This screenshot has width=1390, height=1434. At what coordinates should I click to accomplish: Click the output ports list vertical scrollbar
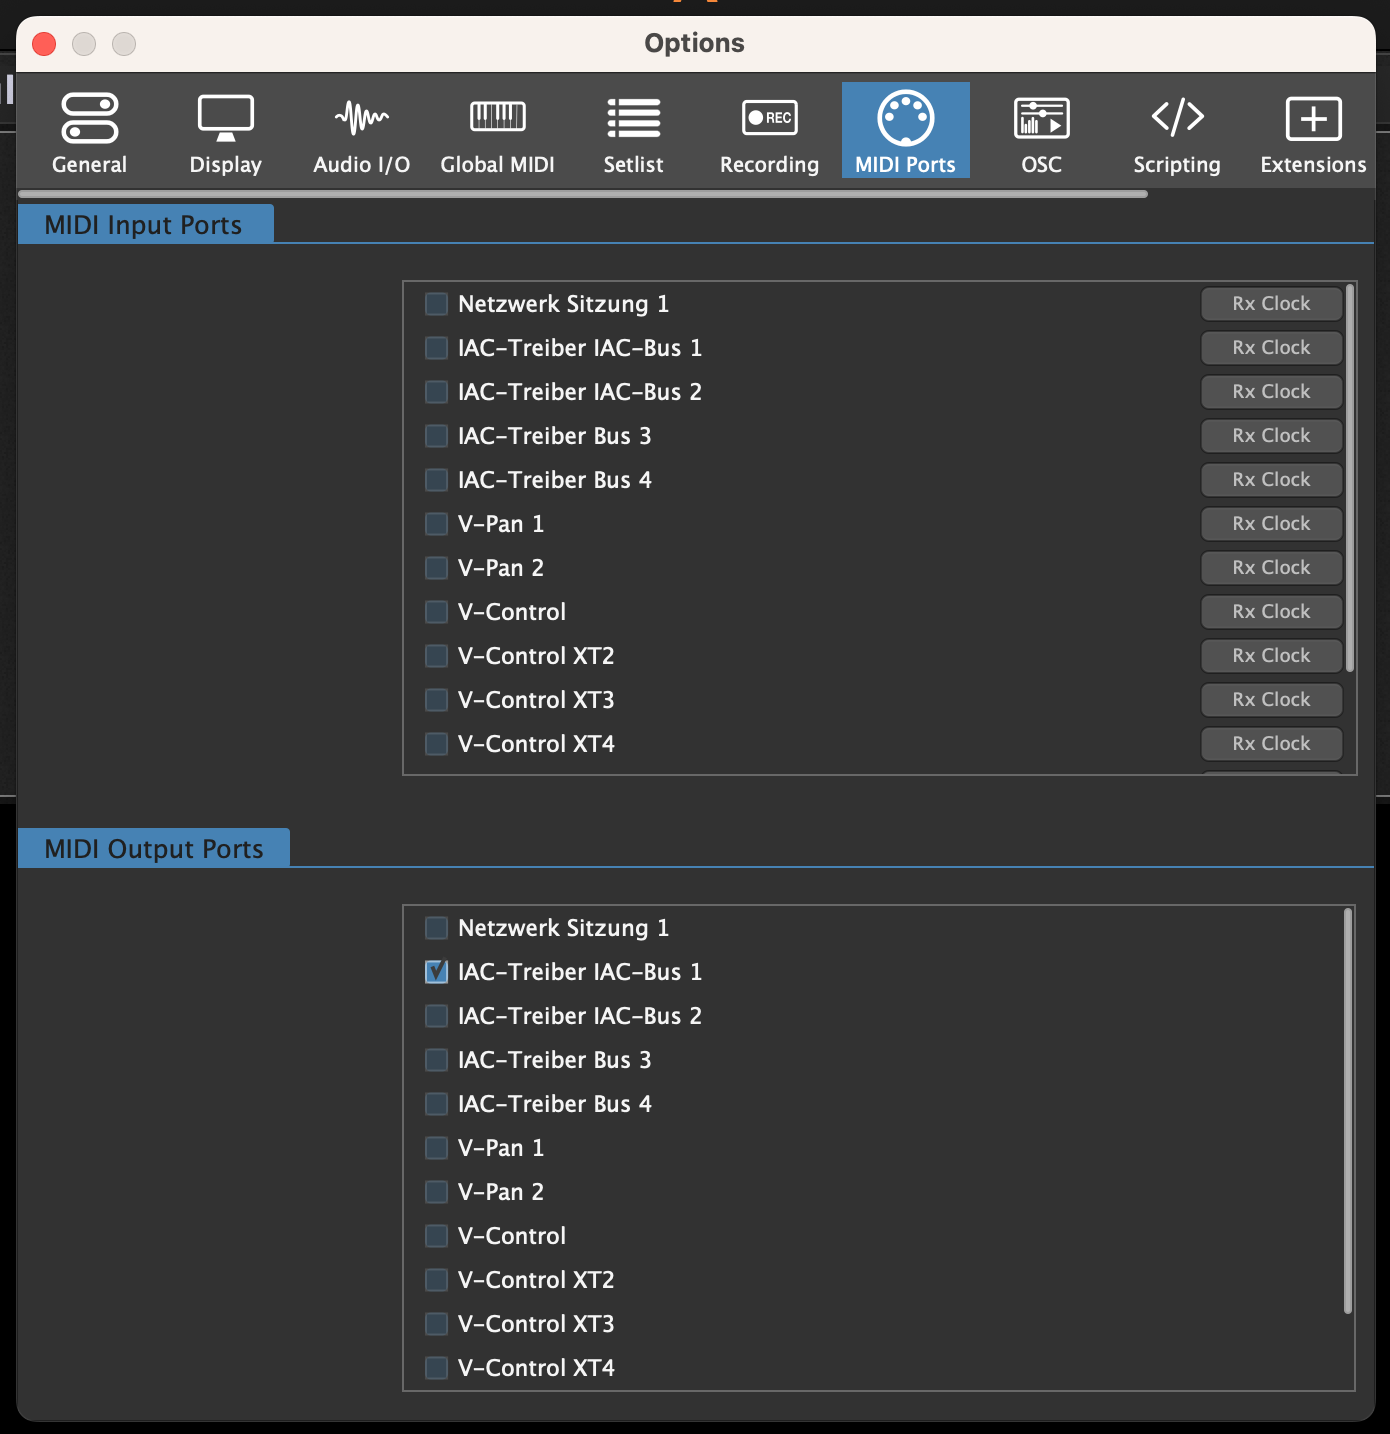[x=1348, y=1111]
